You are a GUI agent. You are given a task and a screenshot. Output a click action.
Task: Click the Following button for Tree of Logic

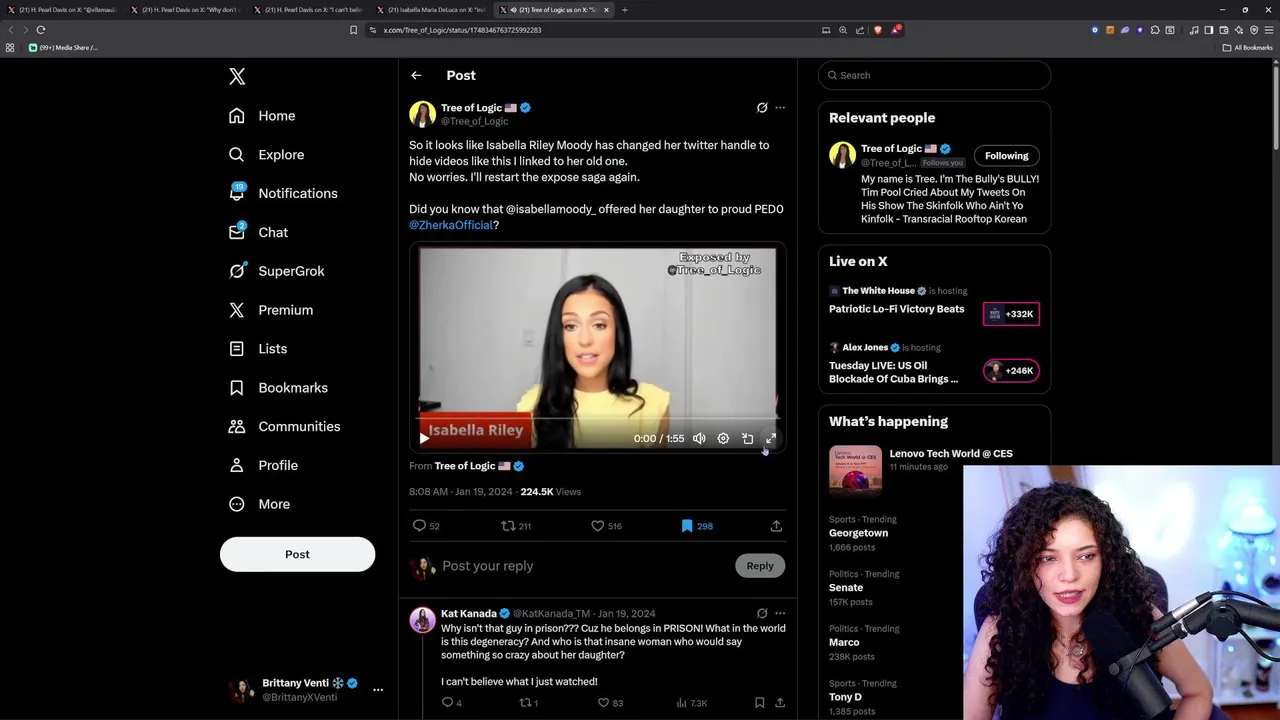click(x=1006, y=156)
